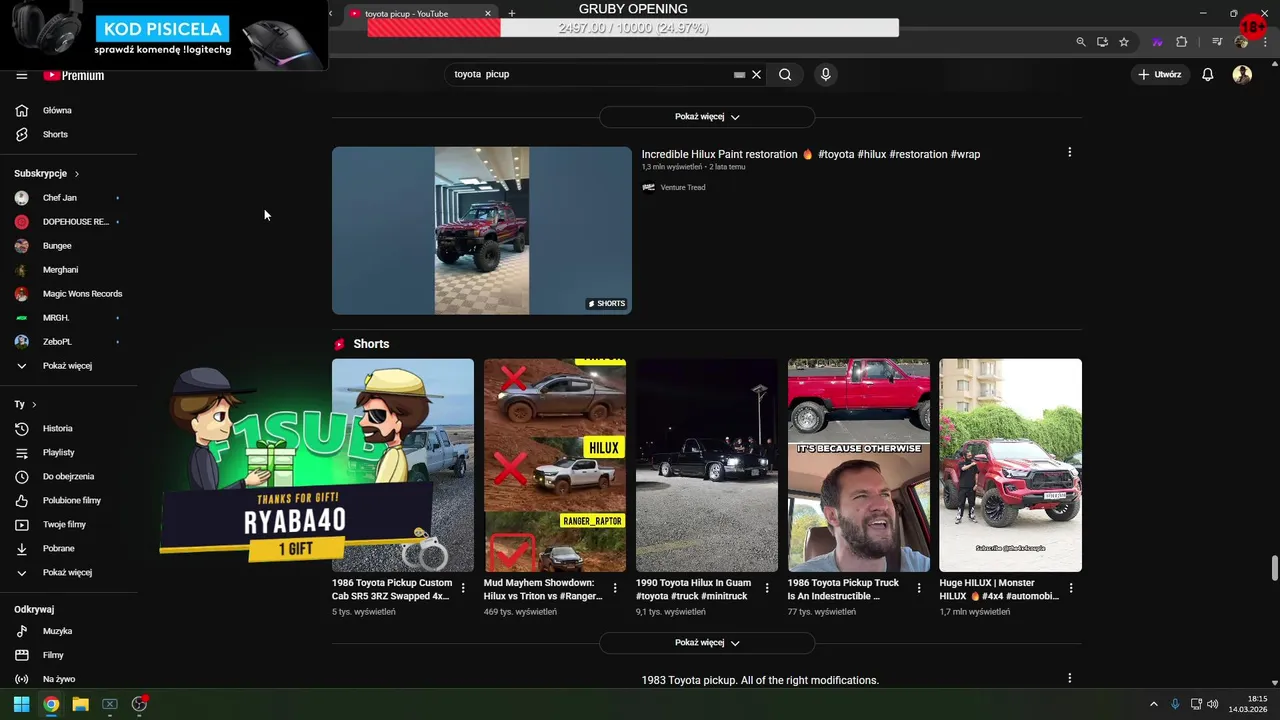
Task: Play '1990 Toyota Hilux In Guam' short
Action: click(707, 465)
